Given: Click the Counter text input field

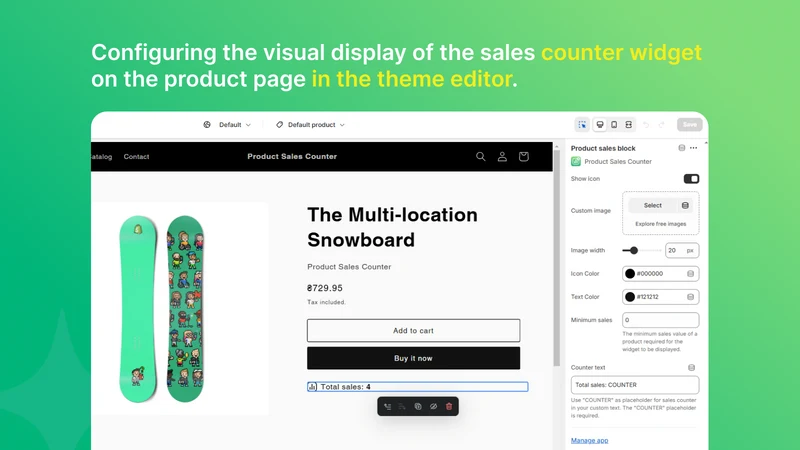Looking at the screenshot, I should (635, 385).
